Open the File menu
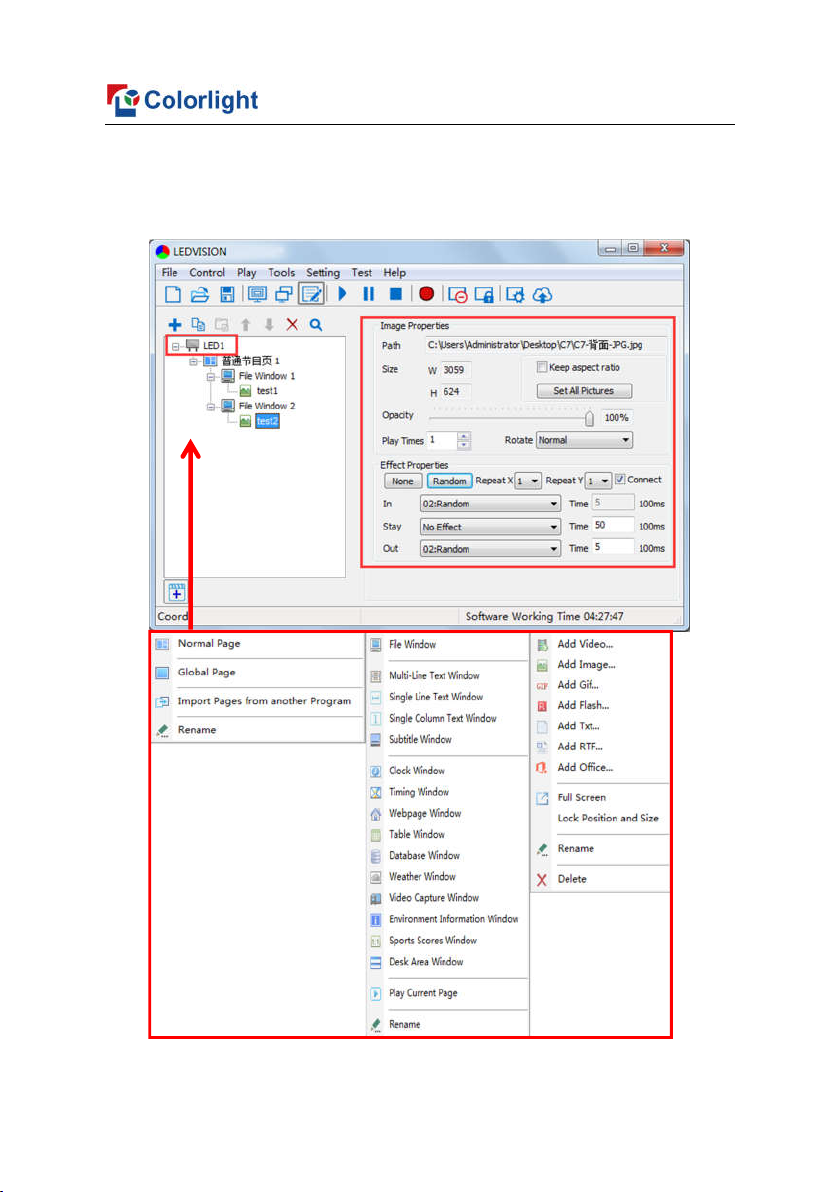Viewport: 840px width, 1192px height. [170, 272]
